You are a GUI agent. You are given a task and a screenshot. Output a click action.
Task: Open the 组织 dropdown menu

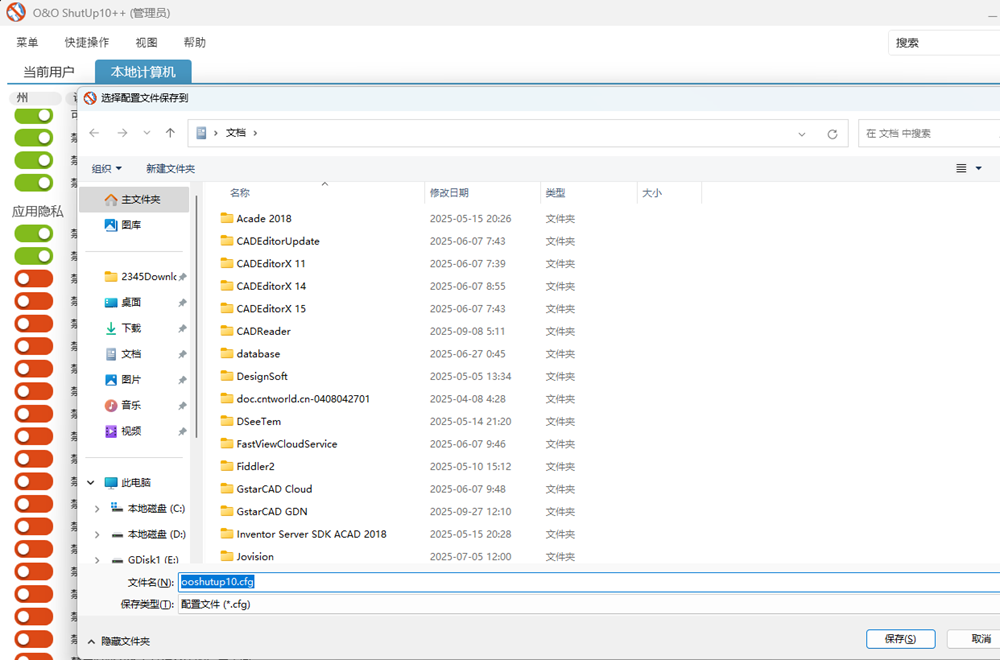(106, 169)
